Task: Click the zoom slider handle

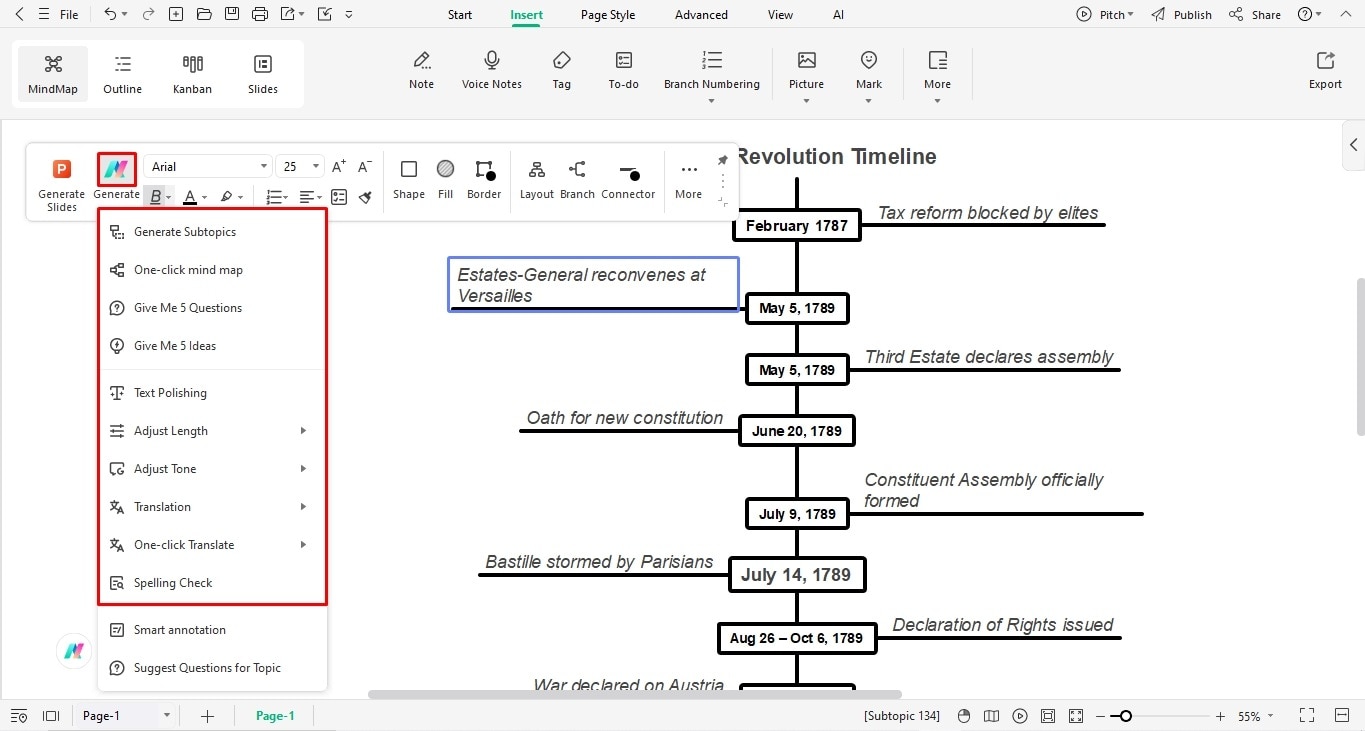Action: coord(1126,716)
